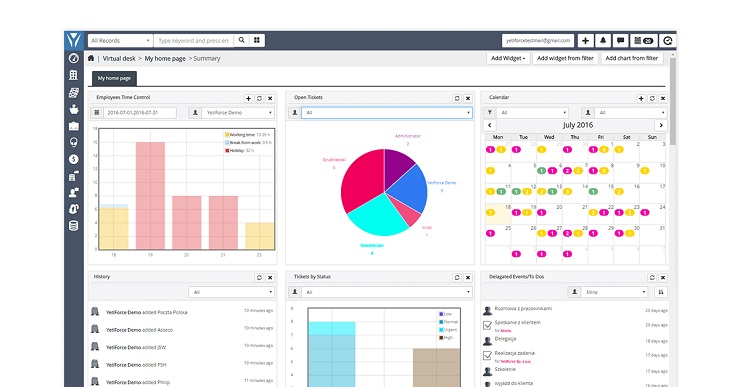Open Open Tickets user filter dropdown

coord(387,113)
